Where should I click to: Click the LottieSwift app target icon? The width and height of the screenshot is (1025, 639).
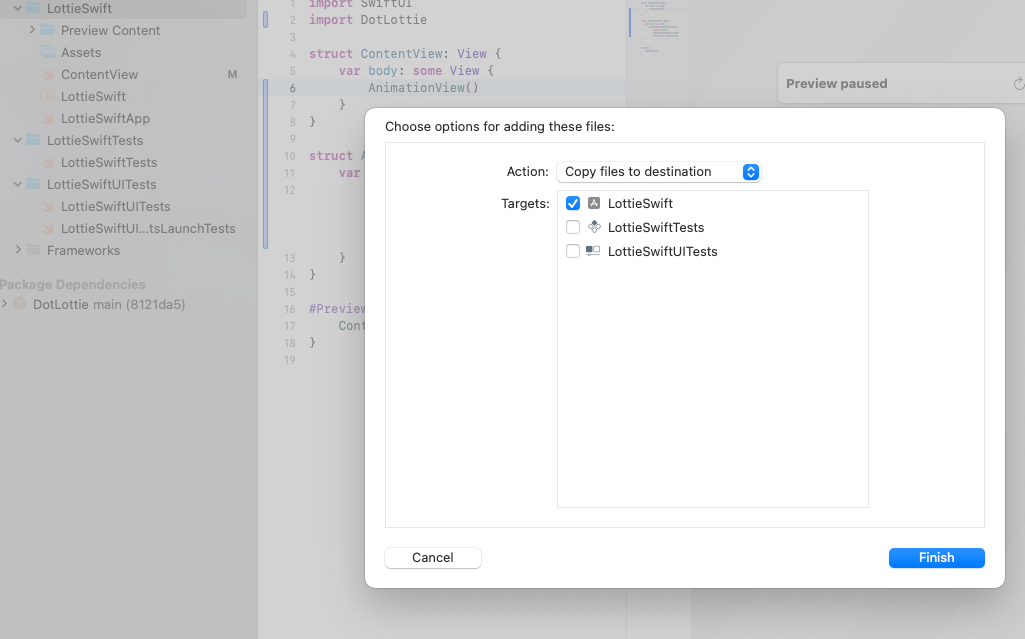594,203
